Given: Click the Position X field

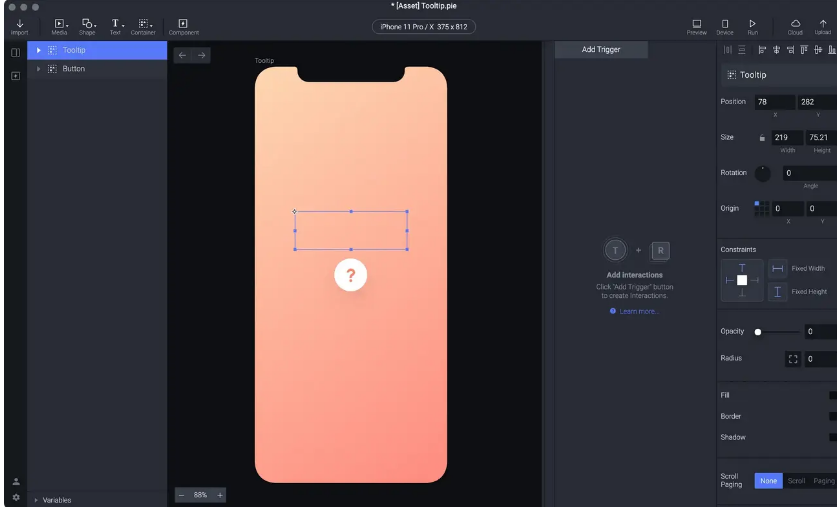Looking at the screenshot, I should coord(775,102).
